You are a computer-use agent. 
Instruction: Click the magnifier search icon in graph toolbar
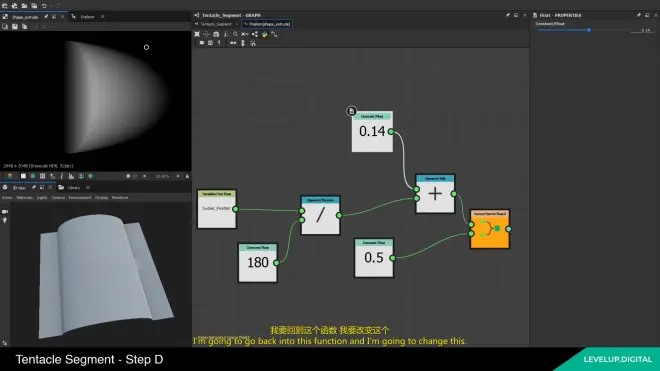pyautogui.click(x=235, y=34)
